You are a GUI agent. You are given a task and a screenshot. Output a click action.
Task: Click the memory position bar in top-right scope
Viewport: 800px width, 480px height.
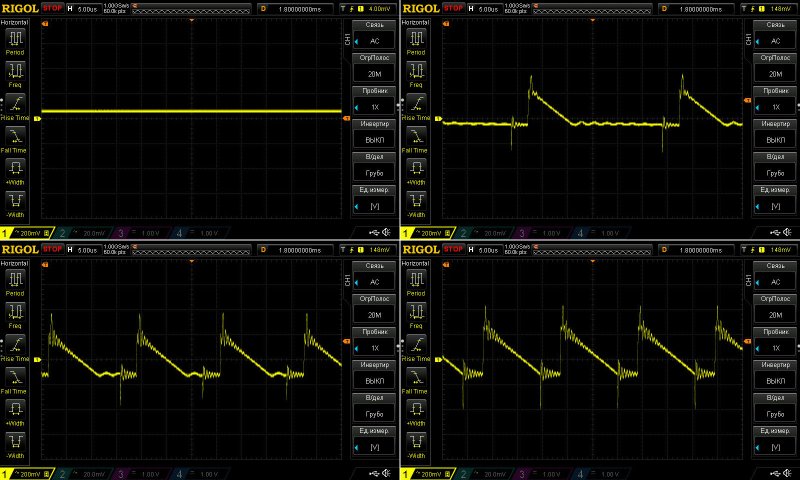click(x=579, y=7)
